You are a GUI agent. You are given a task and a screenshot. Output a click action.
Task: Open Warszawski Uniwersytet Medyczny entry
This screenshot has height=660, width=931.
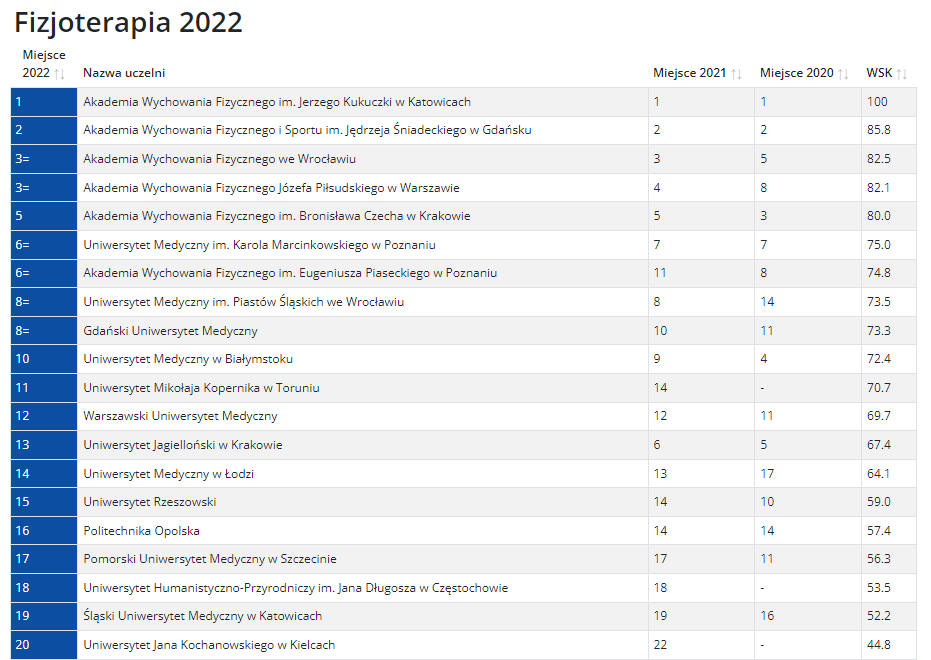180,416
